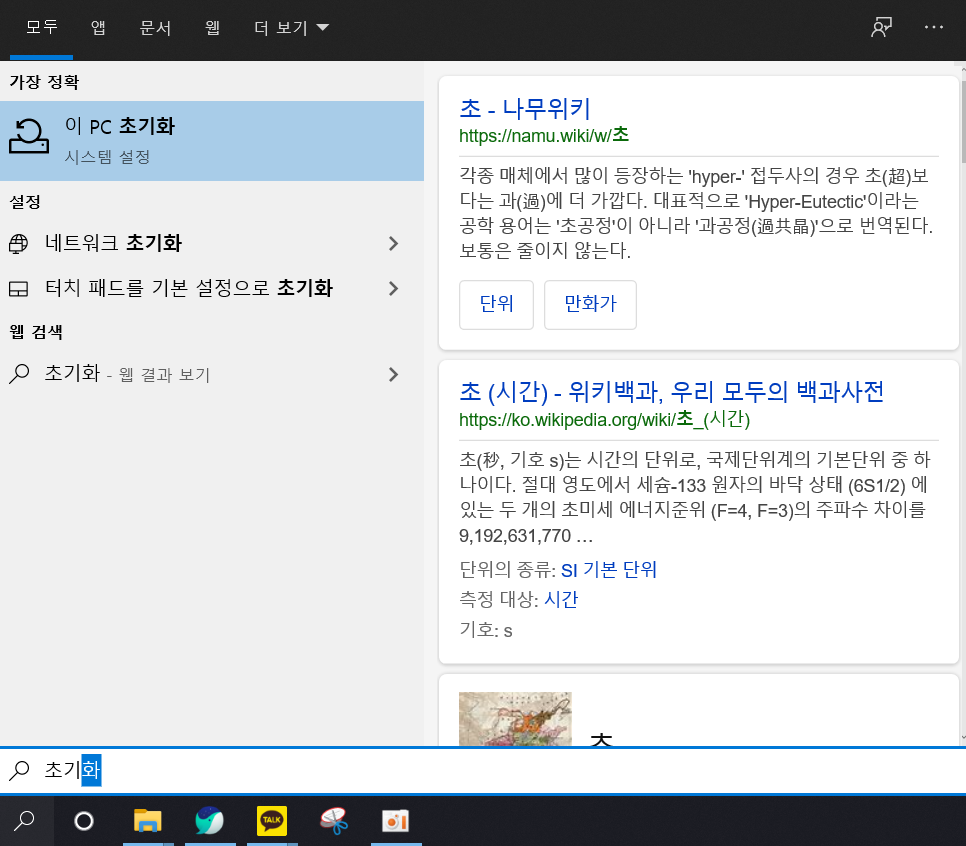966x846 pixels.
Task: Open the PowerPoint-style app on taskbar
Action: coord(396,821)
